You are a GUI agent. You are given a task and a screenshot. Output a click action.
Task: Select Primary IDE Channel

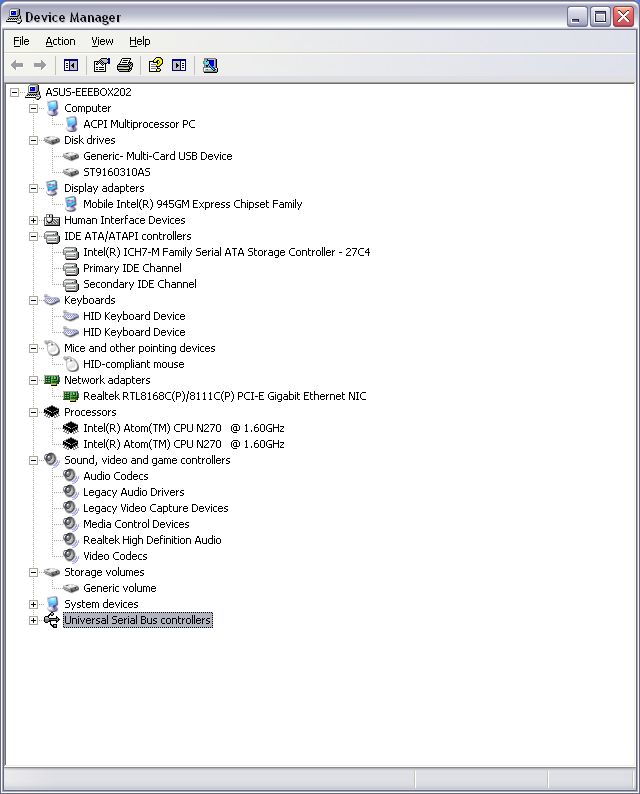[x=132, y=268]
